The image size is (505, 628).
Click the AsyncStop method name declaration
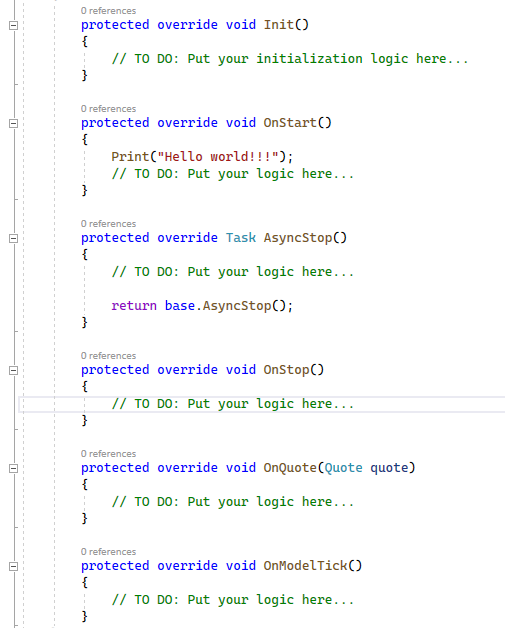298,238
